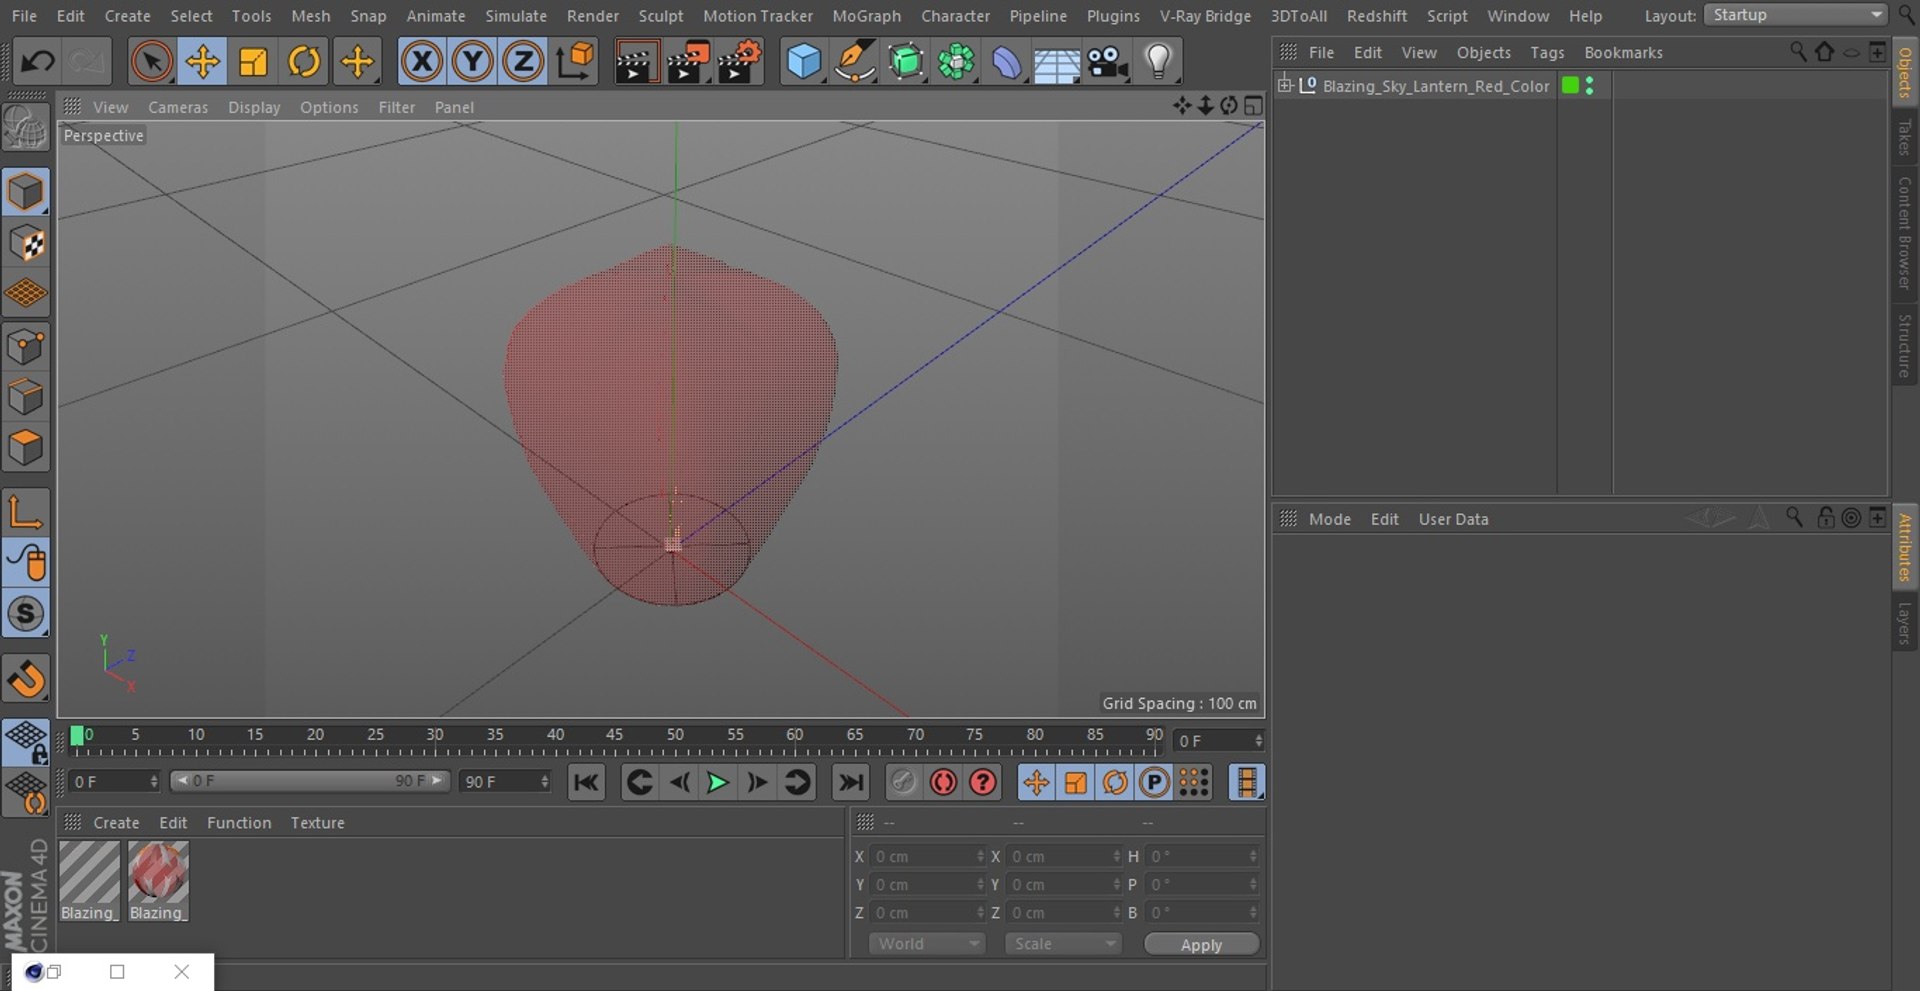1920x991 pixels.
Task: Toggle parameter keyframe P button
Action: click(x=1154, y=782)
